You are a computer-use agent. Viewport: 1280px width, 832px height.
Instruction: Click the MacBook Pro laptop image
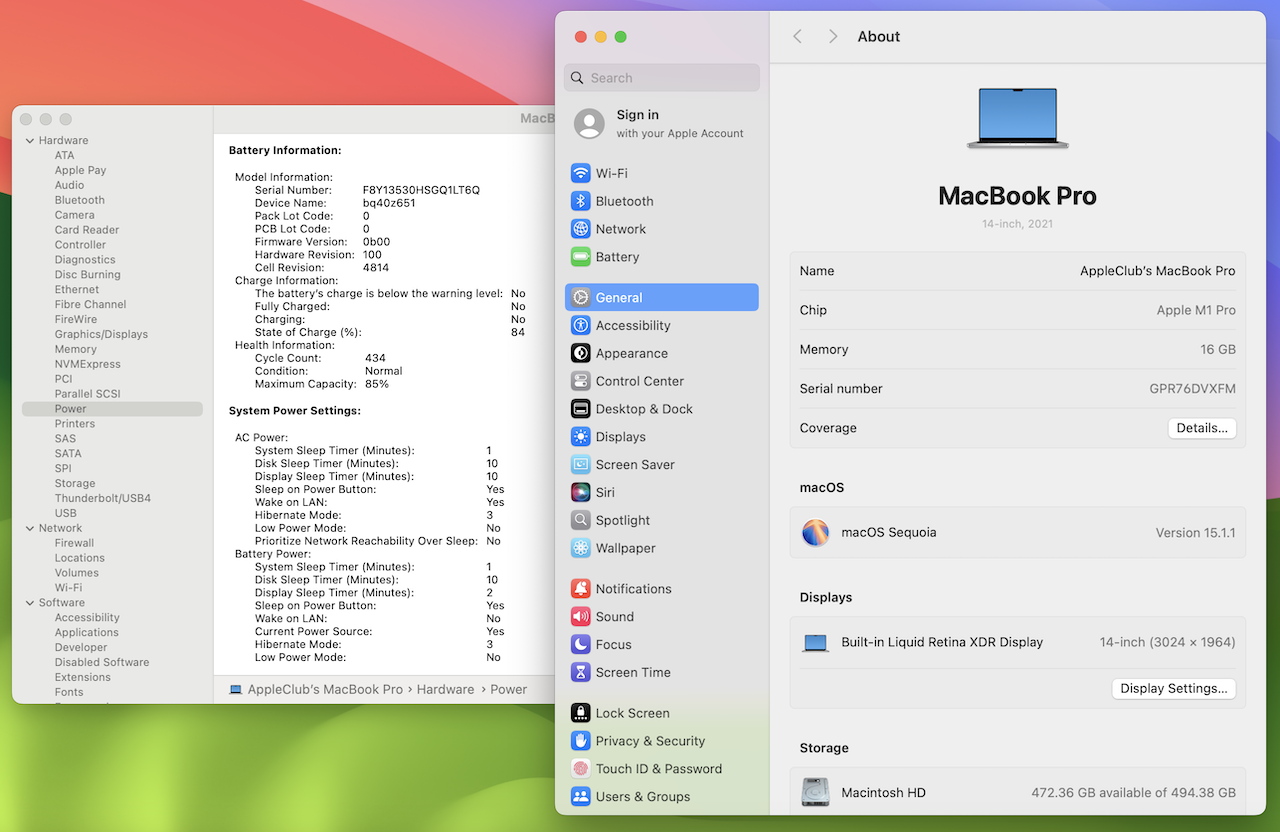(1018, 118)
